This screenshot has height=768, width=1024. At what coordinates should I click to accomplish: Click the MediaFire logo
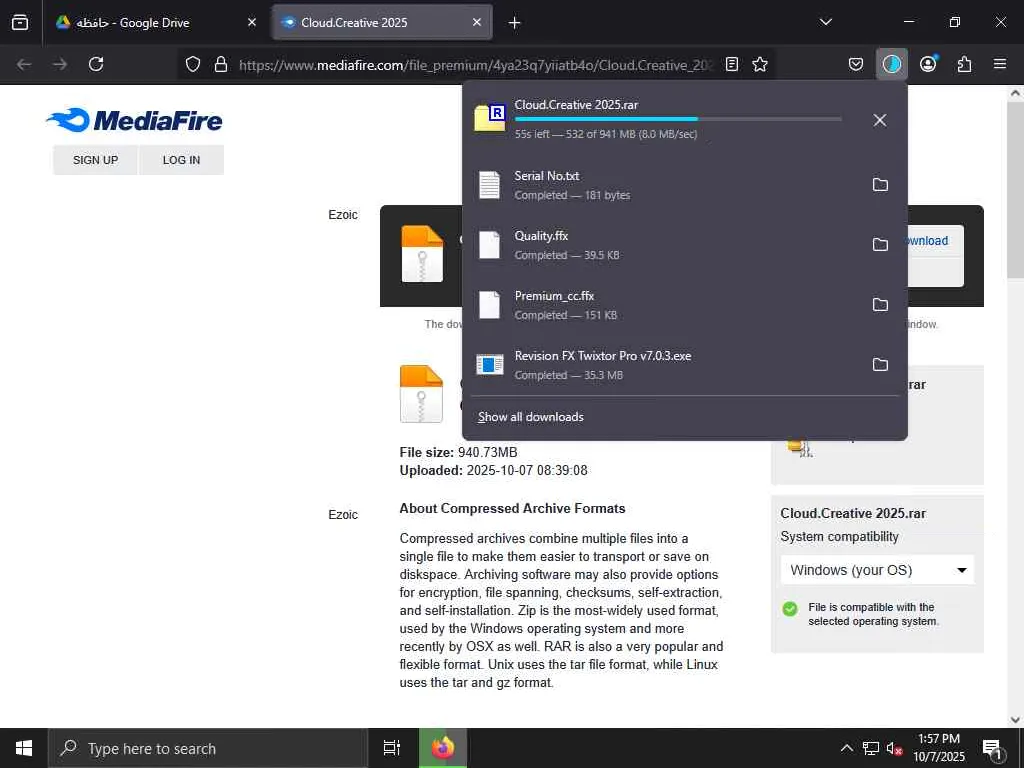click(x=134, y=120)
